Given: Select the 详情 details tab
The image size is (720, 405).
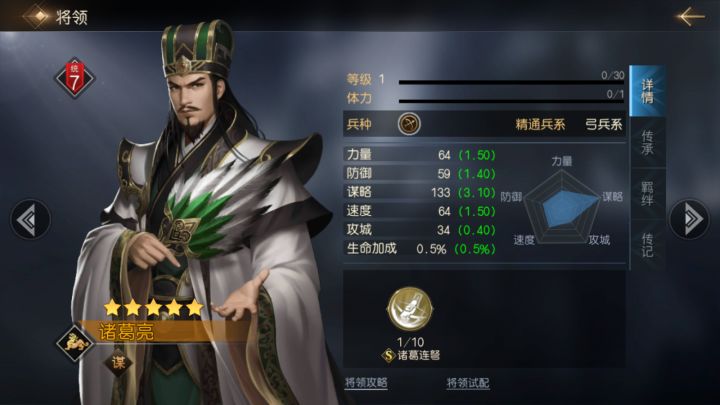Looking at the screenshot, I should tap(647, 91).
